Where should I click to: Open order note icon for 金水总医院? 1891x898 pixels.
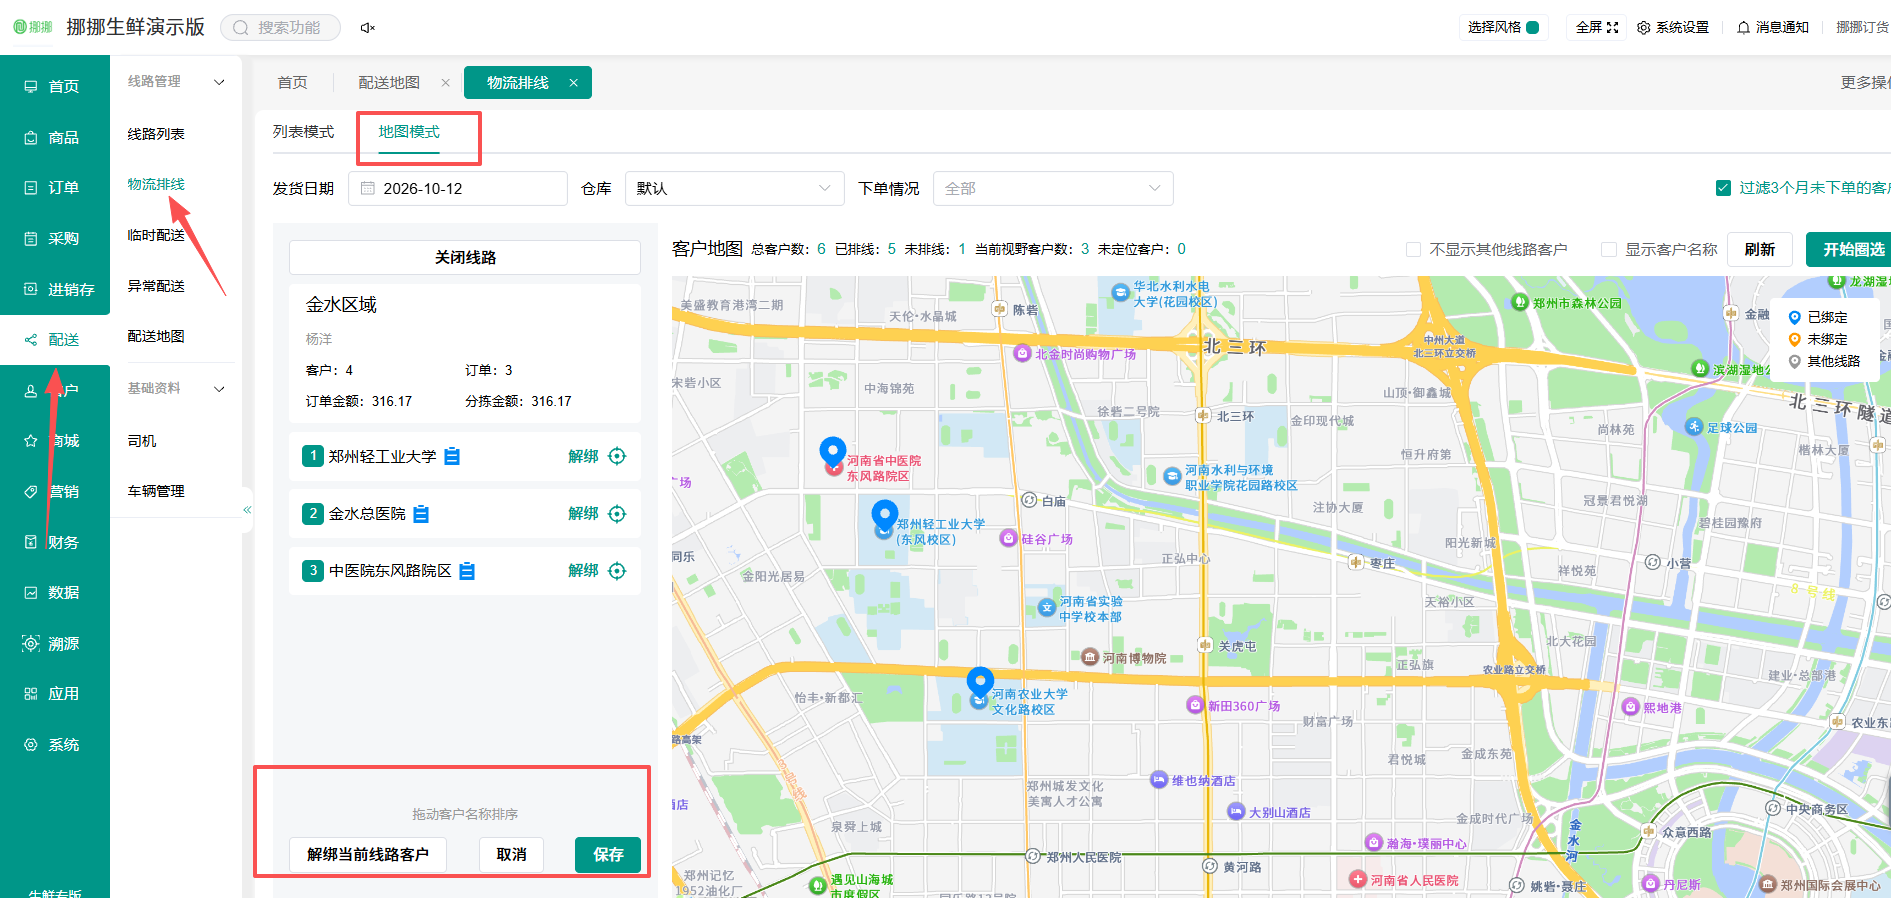tap(421, 514)
